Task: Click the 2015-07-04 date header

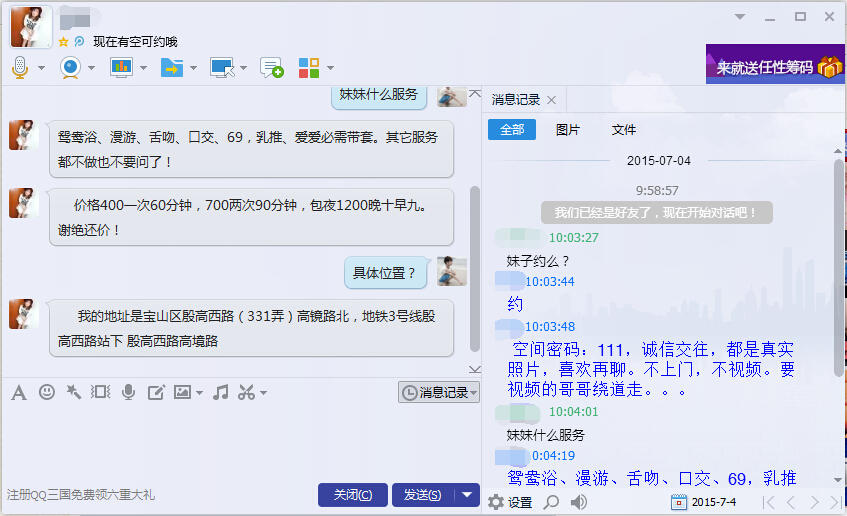Action: (658, 160)
